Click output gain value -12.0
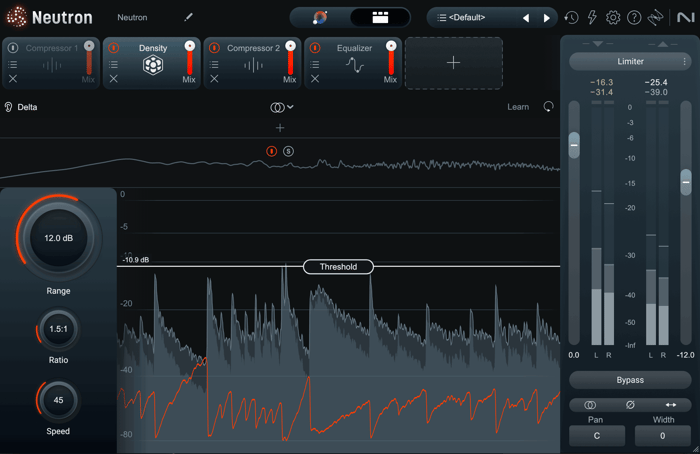Image resolution: width=700 pixels, height=454 pixels. pos(685,355)
